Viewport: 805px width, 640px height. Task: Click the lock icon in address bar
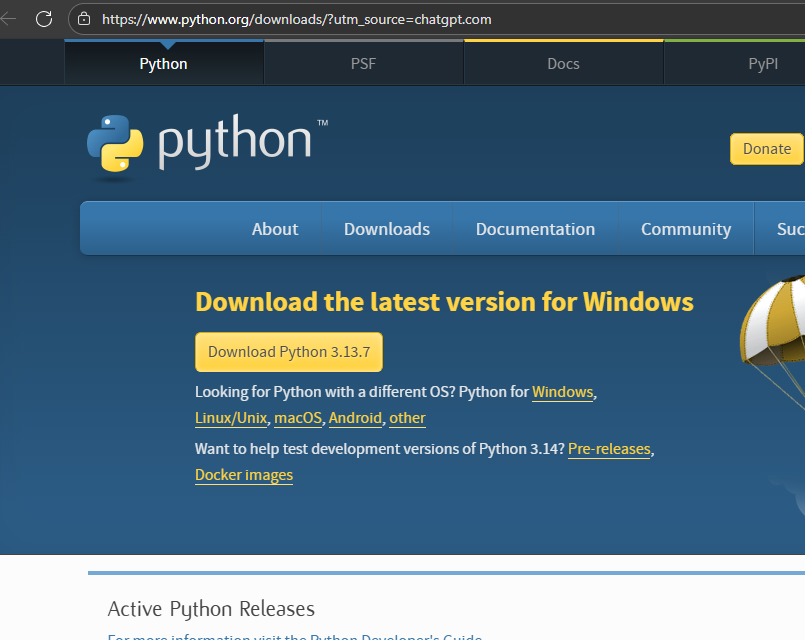[x=84, y=19]
